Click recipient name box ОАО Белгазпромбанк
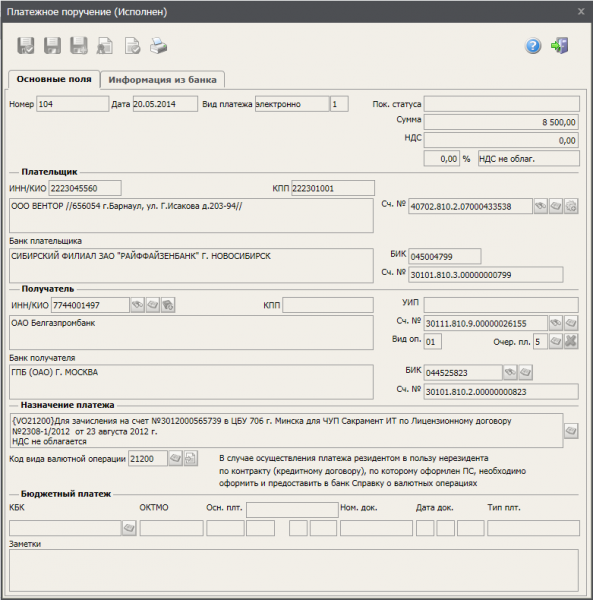This screenshot has height=600, width=593. click(x=191, y=333)
